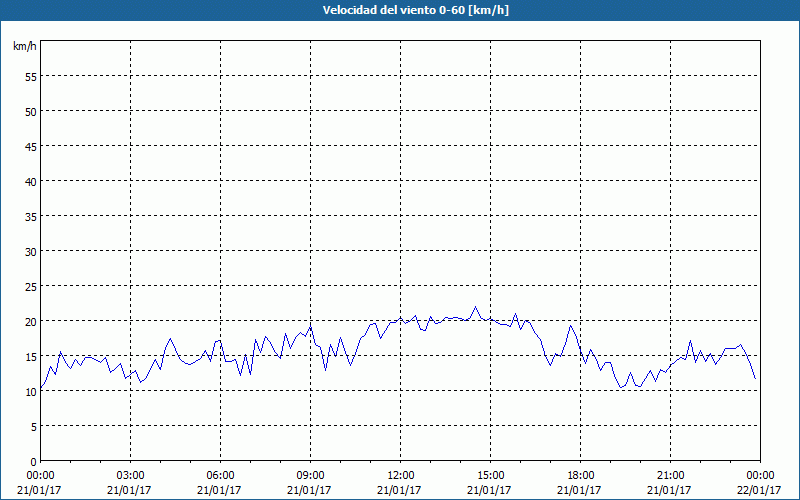Select the 30 y-axis label

[x=31, y=252]
